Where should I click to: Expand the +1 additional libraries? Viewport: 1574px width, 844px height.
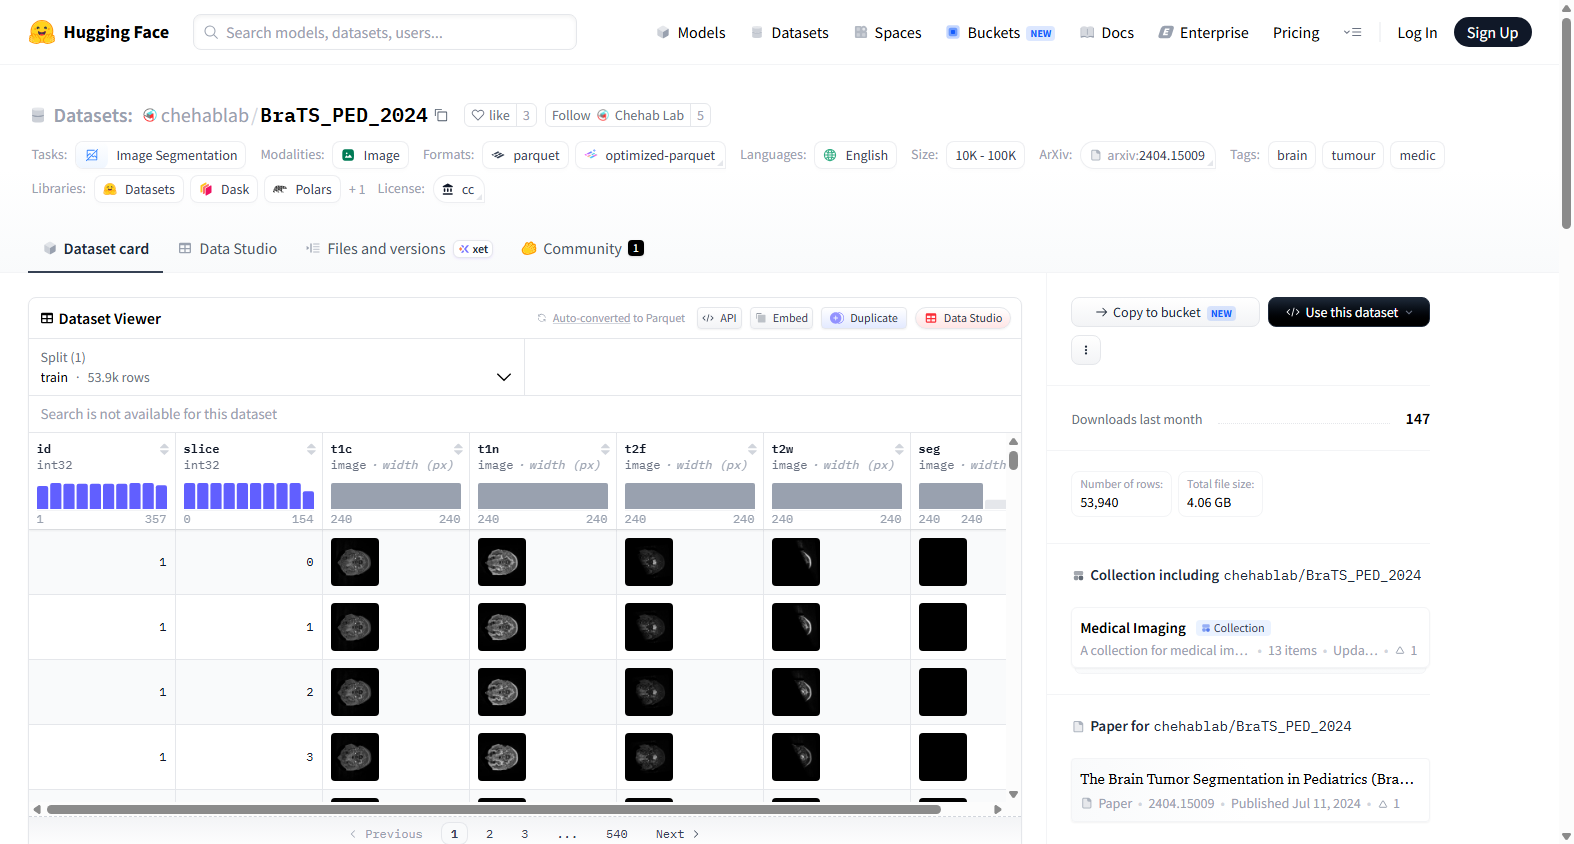click(357, 189)
